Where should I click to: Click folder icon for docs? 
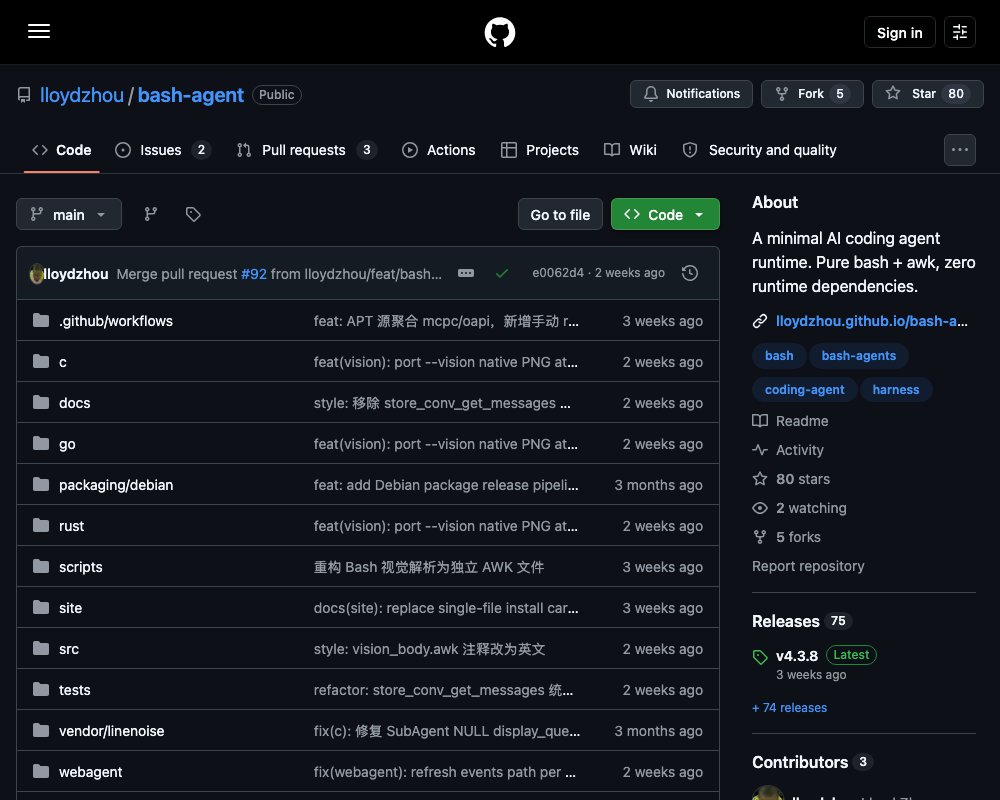point(41,403)
